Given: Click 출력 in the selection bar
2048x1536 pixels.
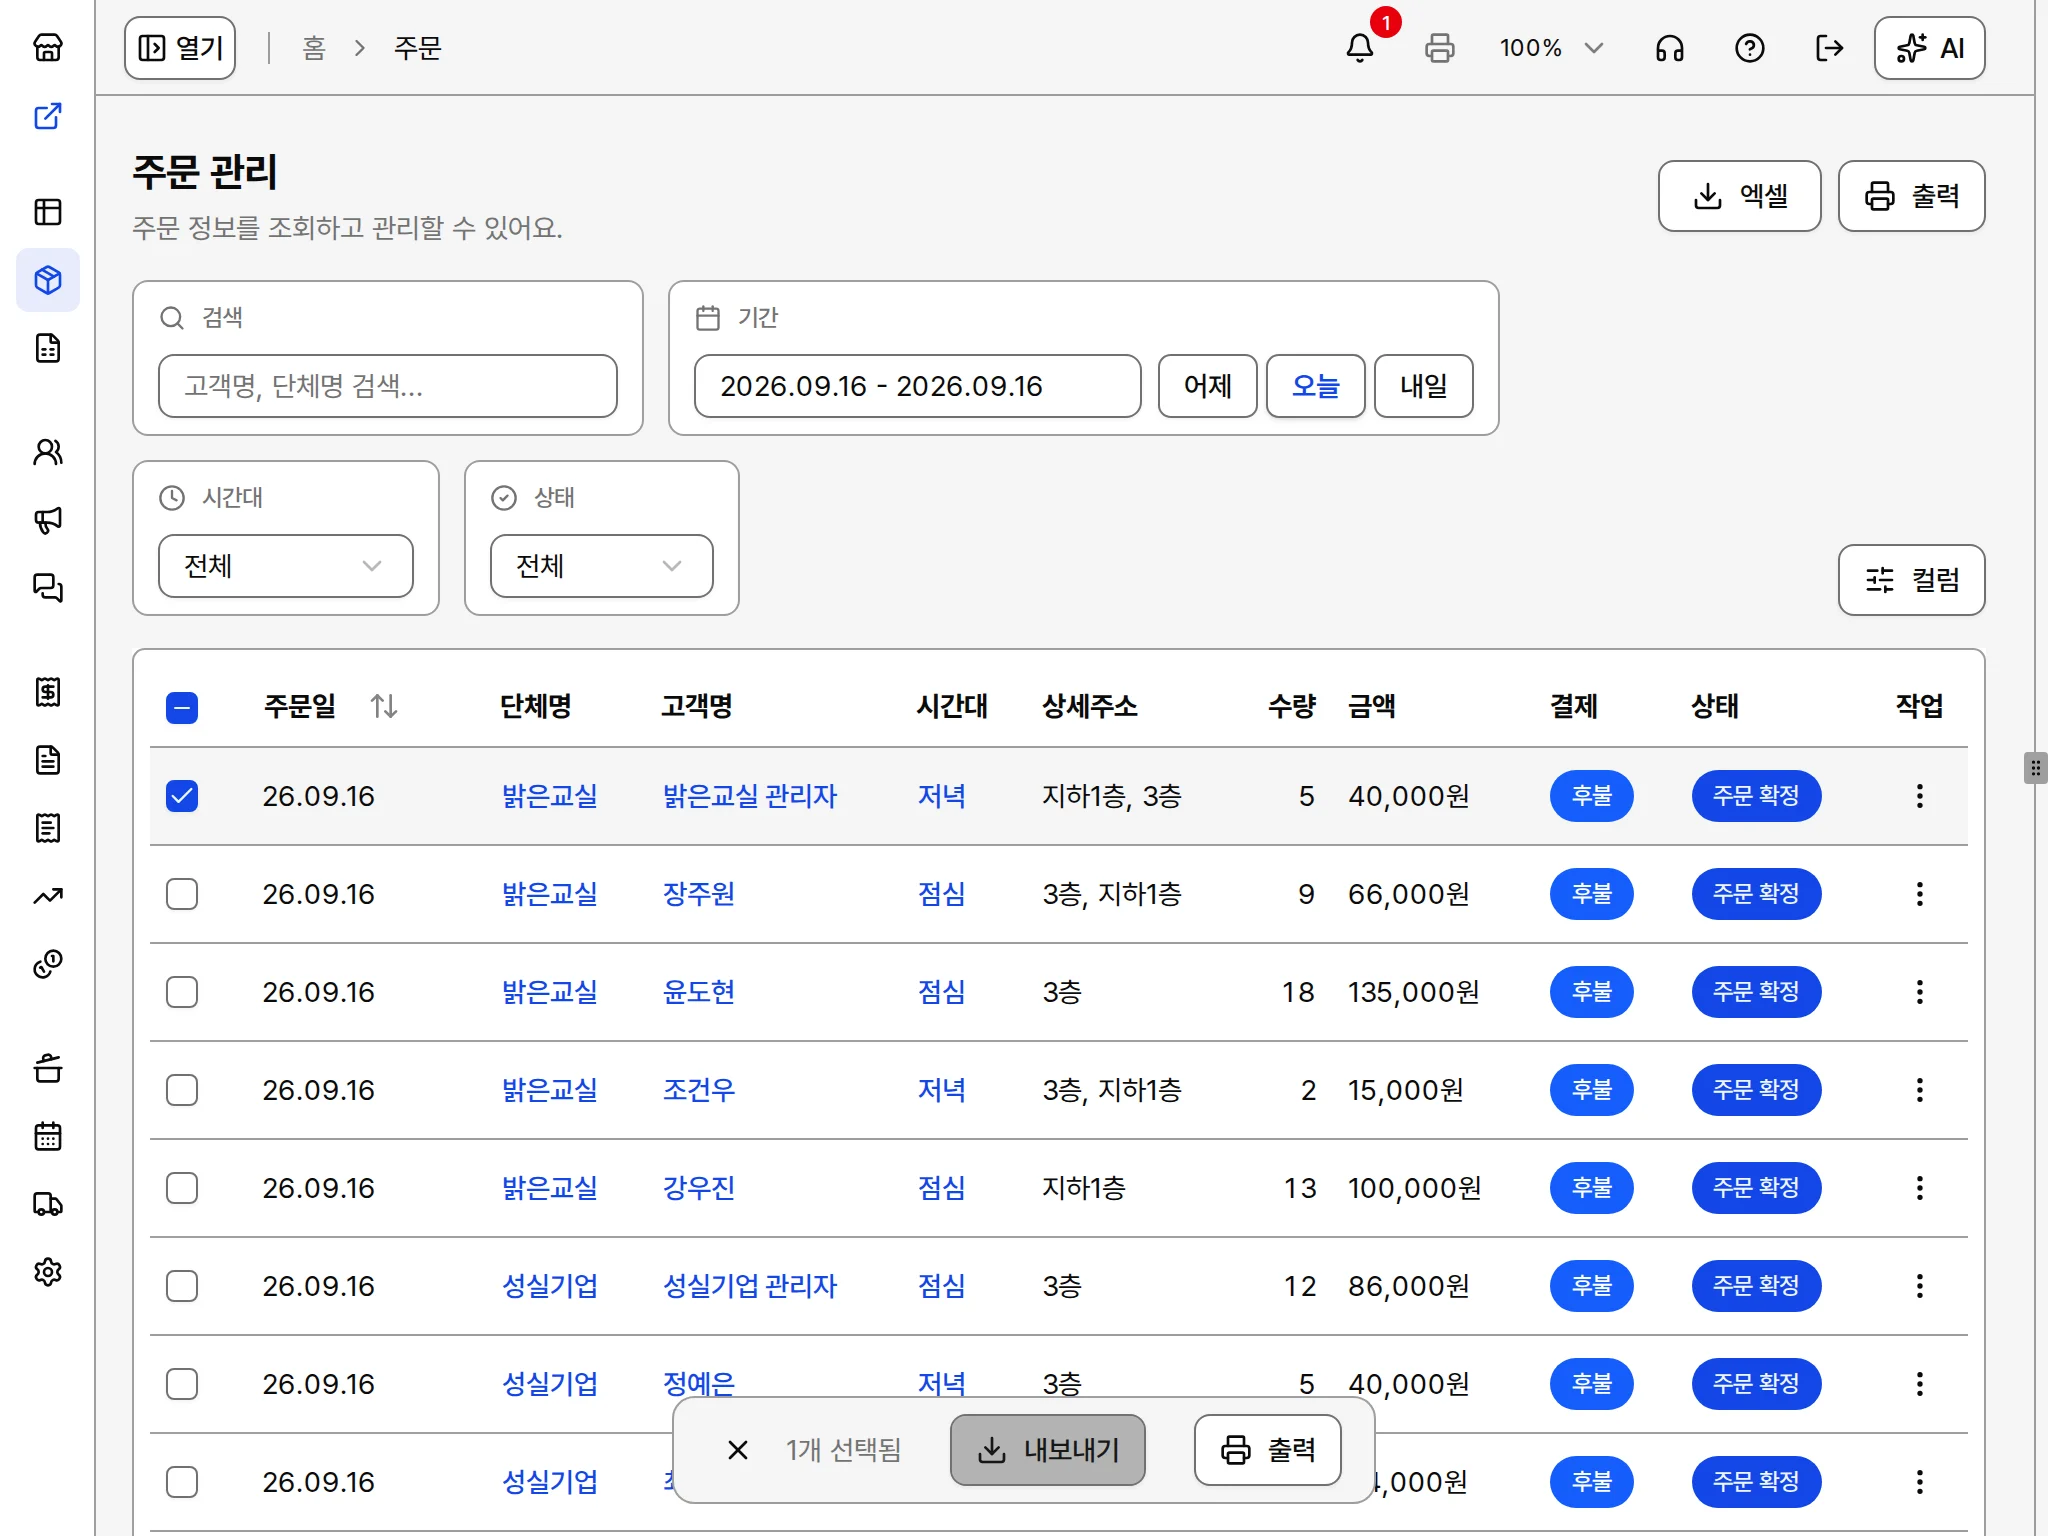Looking at the screenshot, I should (x=1268, y=1450).
